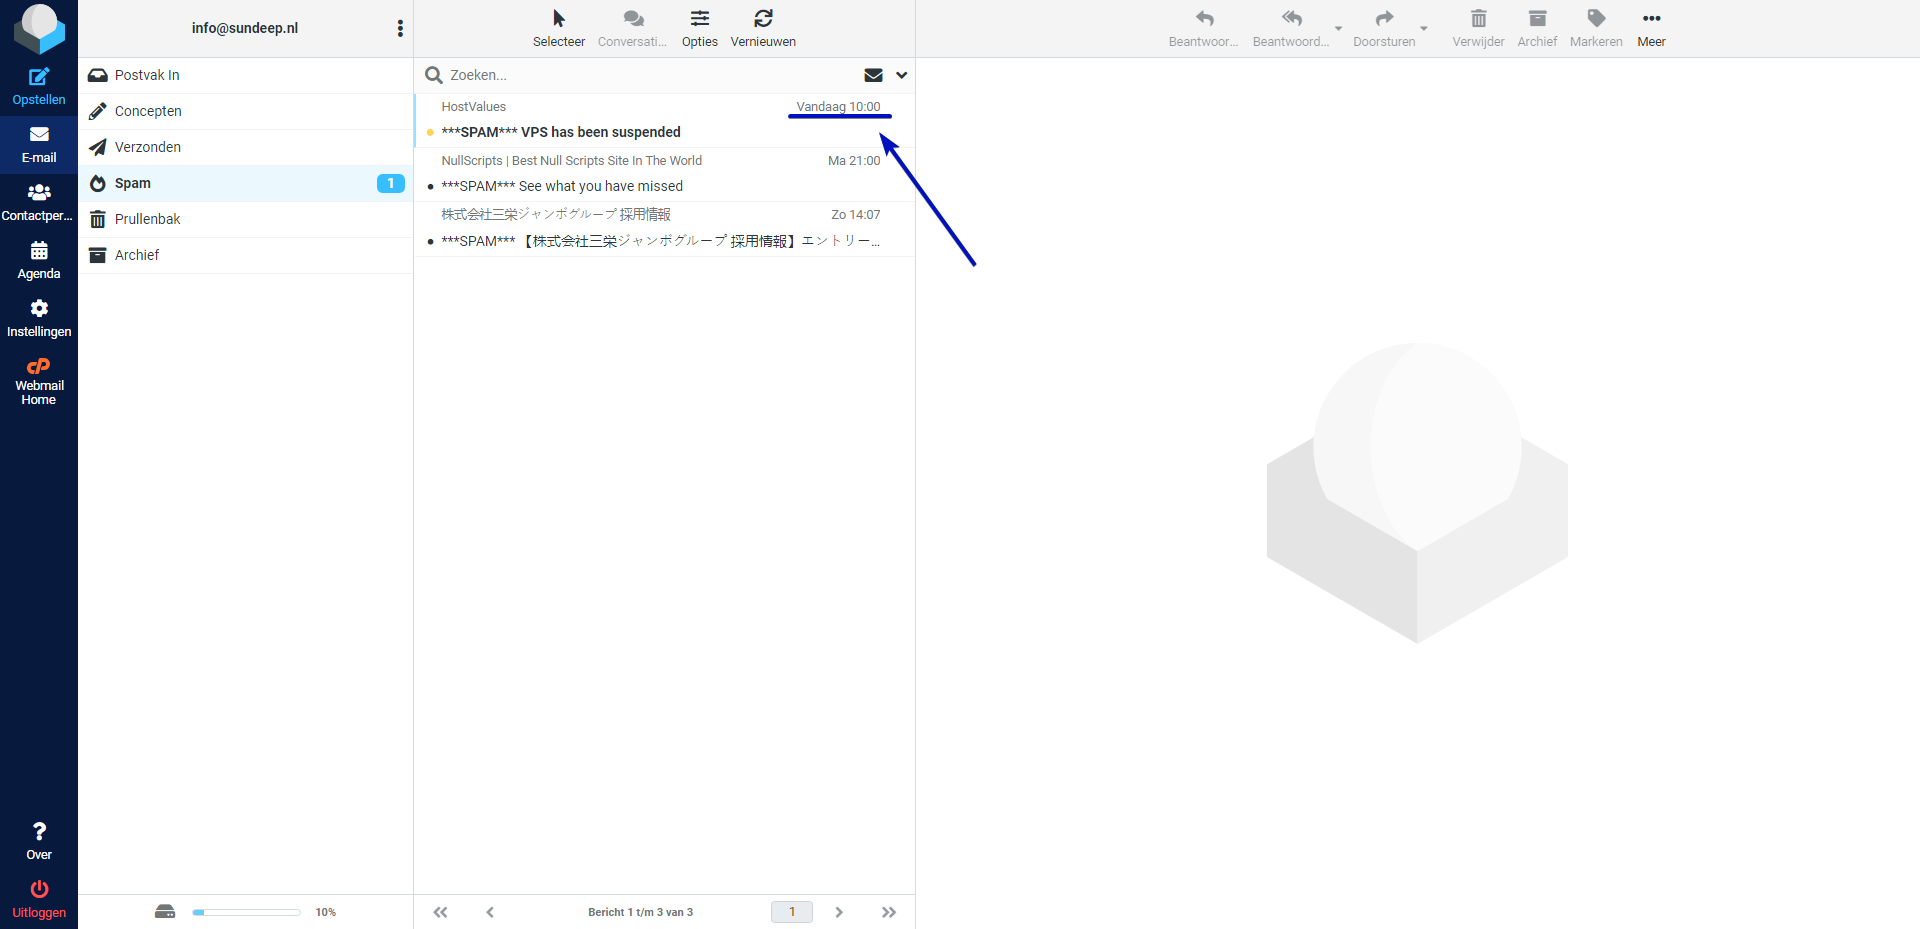
Task: Click the storage quota usage bar
Action: point(246,912)
